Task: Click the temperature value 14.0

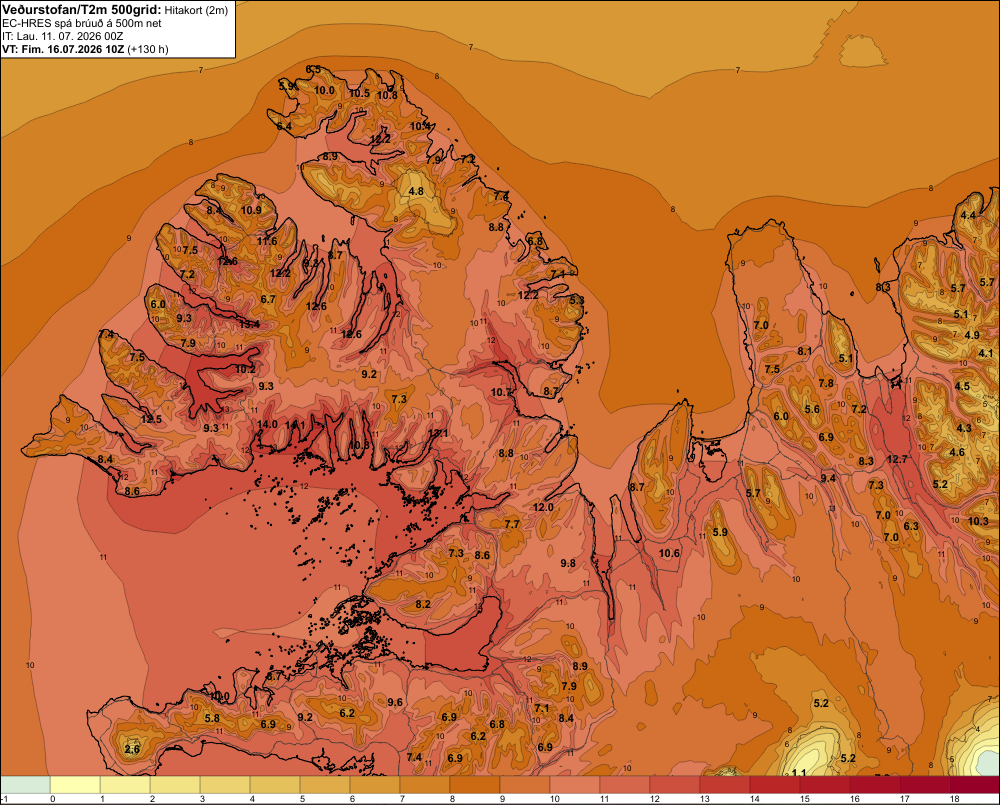Action: (267, 424)
